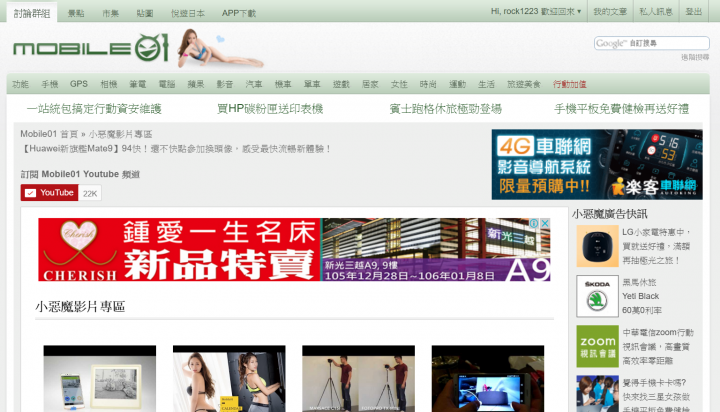The width and height of the screenshot is (720, 412).
Task: Open the 手機 category menu
Action: 50,84
